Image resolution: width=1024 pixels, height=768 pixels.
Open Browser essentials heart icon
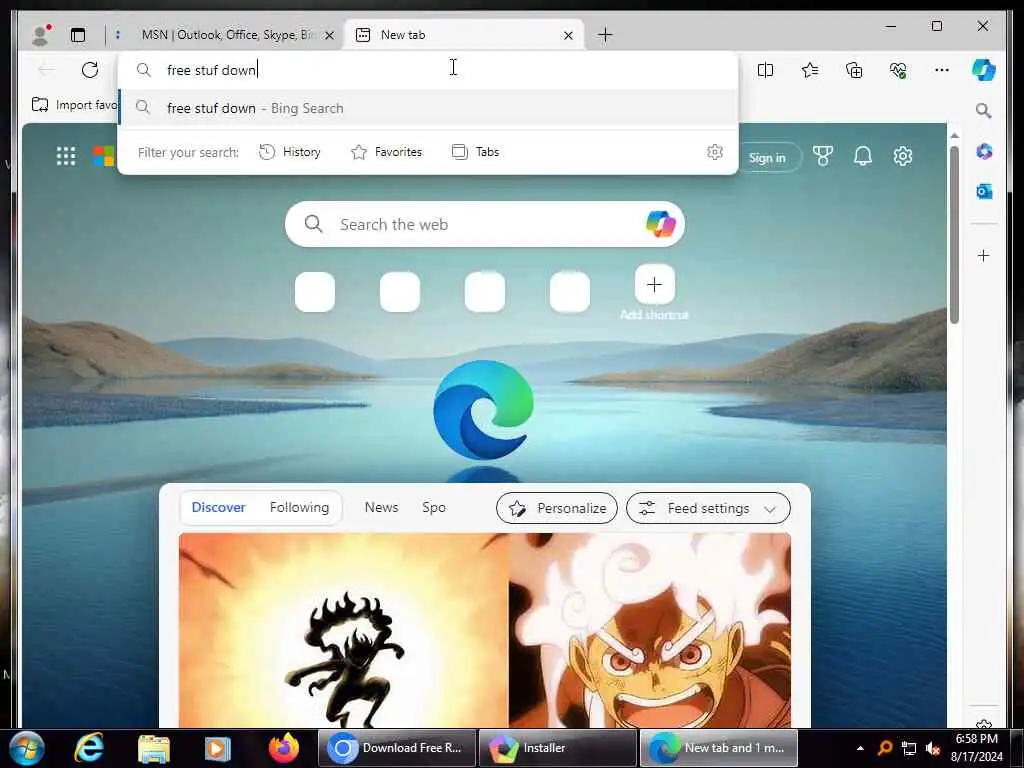click(x=898, y=70)
